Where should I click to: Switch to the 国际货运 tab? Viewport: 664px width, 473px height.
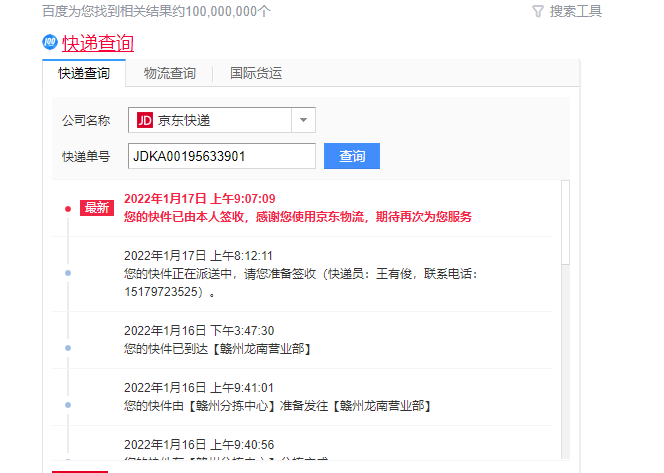pos(256,73)
